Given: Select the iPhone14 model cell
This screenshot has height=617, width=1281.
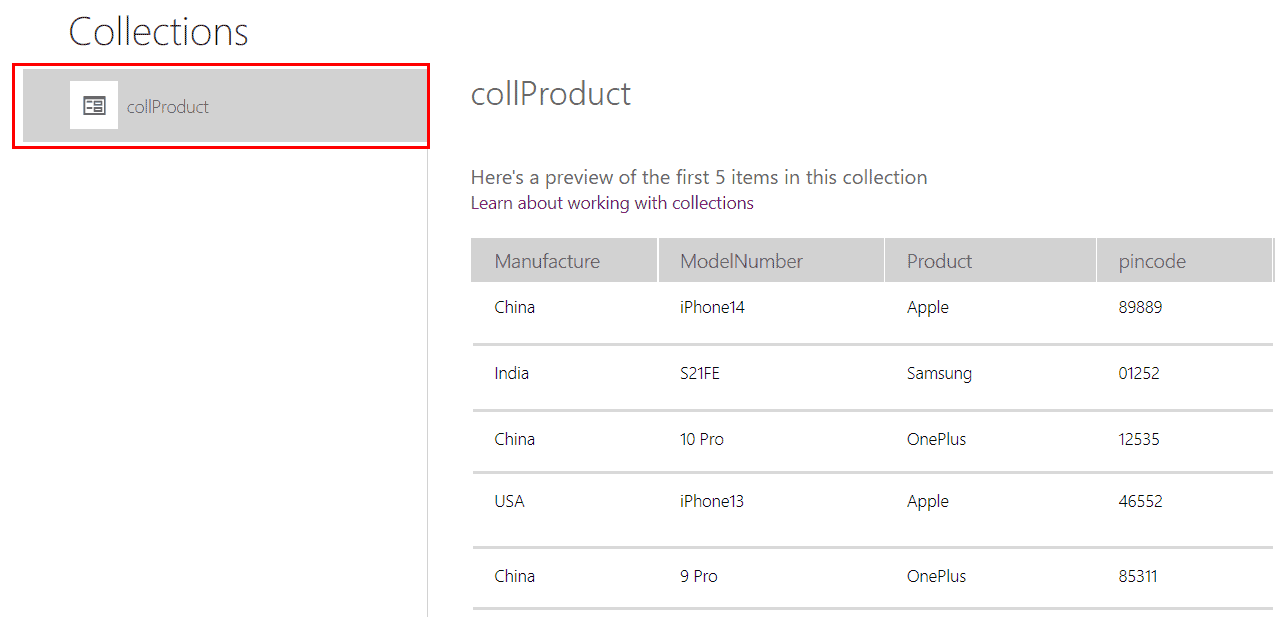Looking at the screenshot, I should pos(712,307).
